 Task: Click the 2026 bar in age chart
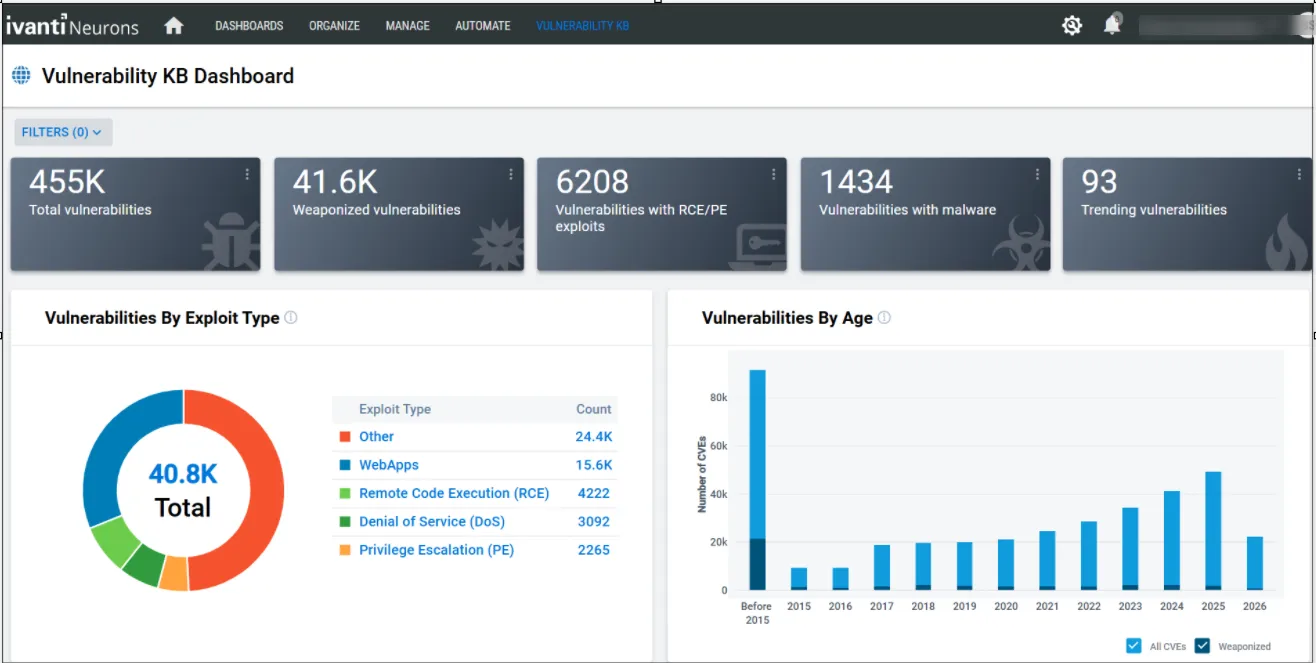coord(1255,563)
